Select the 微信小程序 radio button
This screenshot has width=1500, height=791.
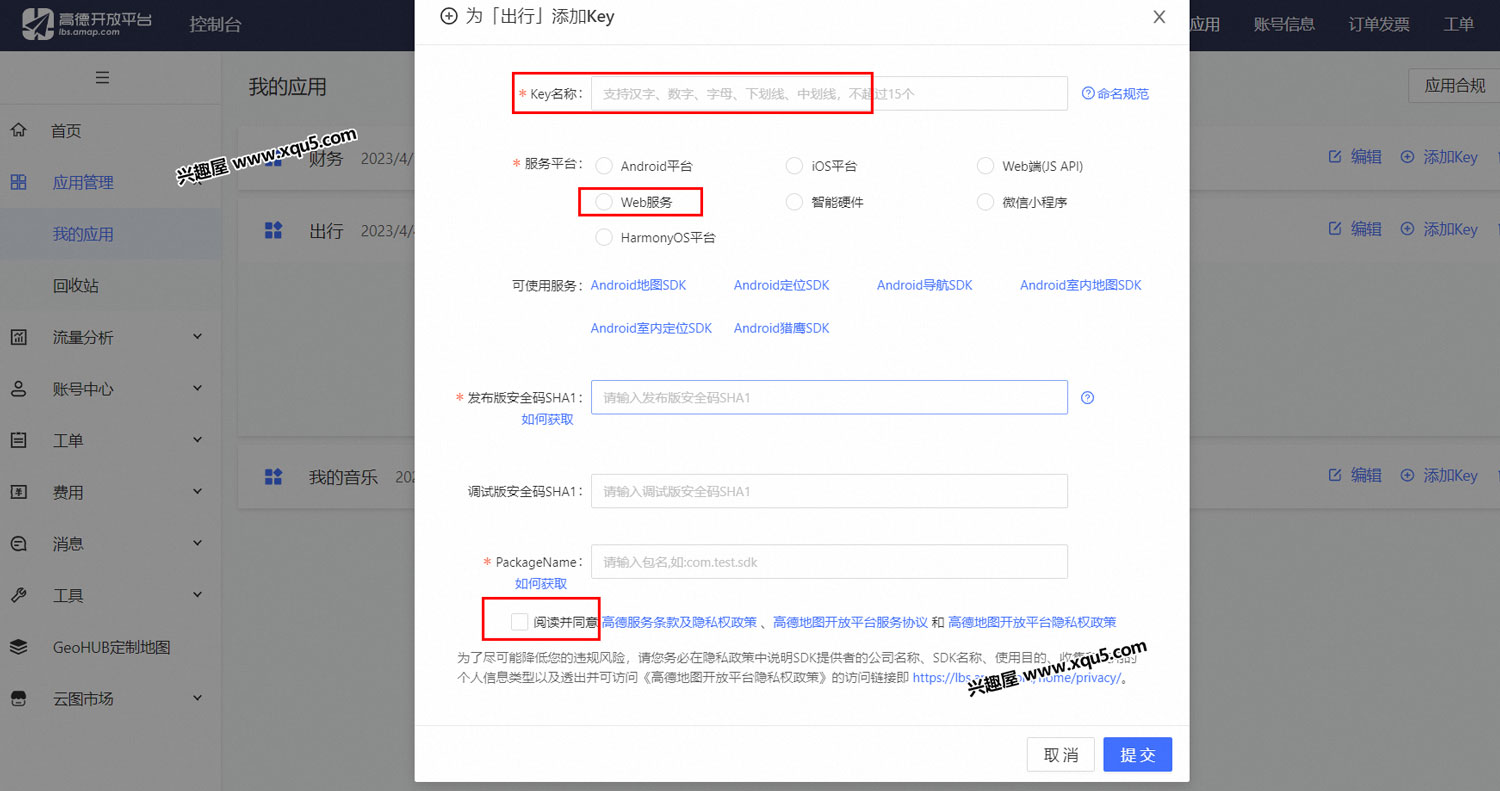(x=985, y=202)
